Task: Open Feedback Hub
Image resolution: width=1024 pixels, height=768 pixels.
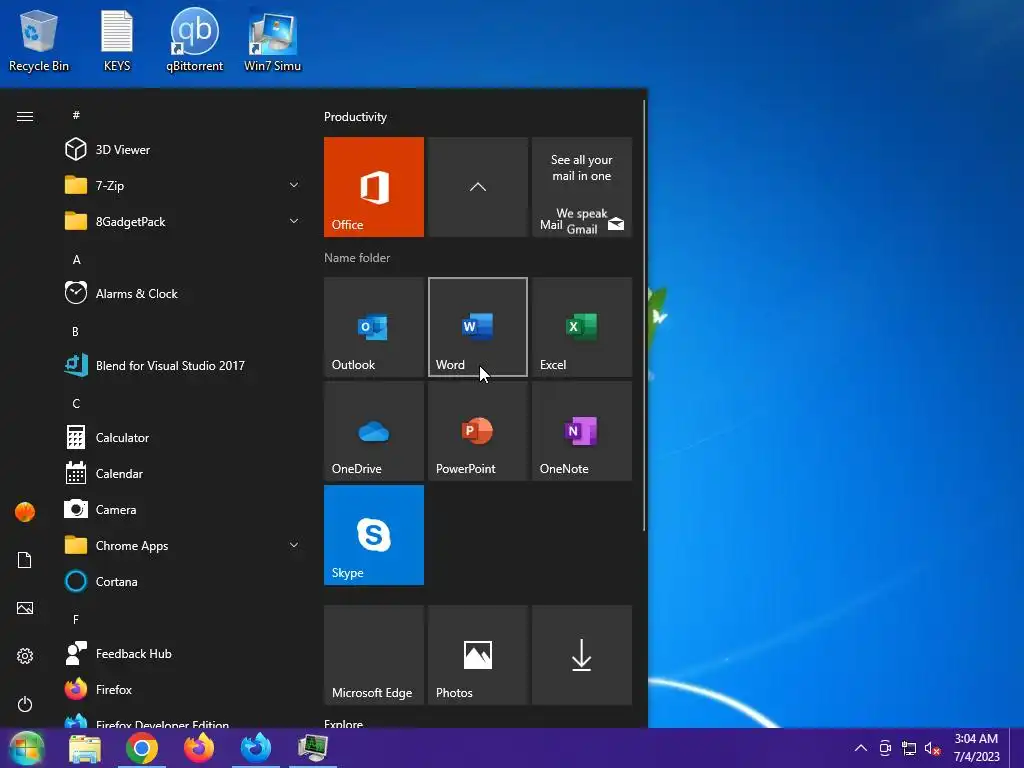Action: coord(183,653)
